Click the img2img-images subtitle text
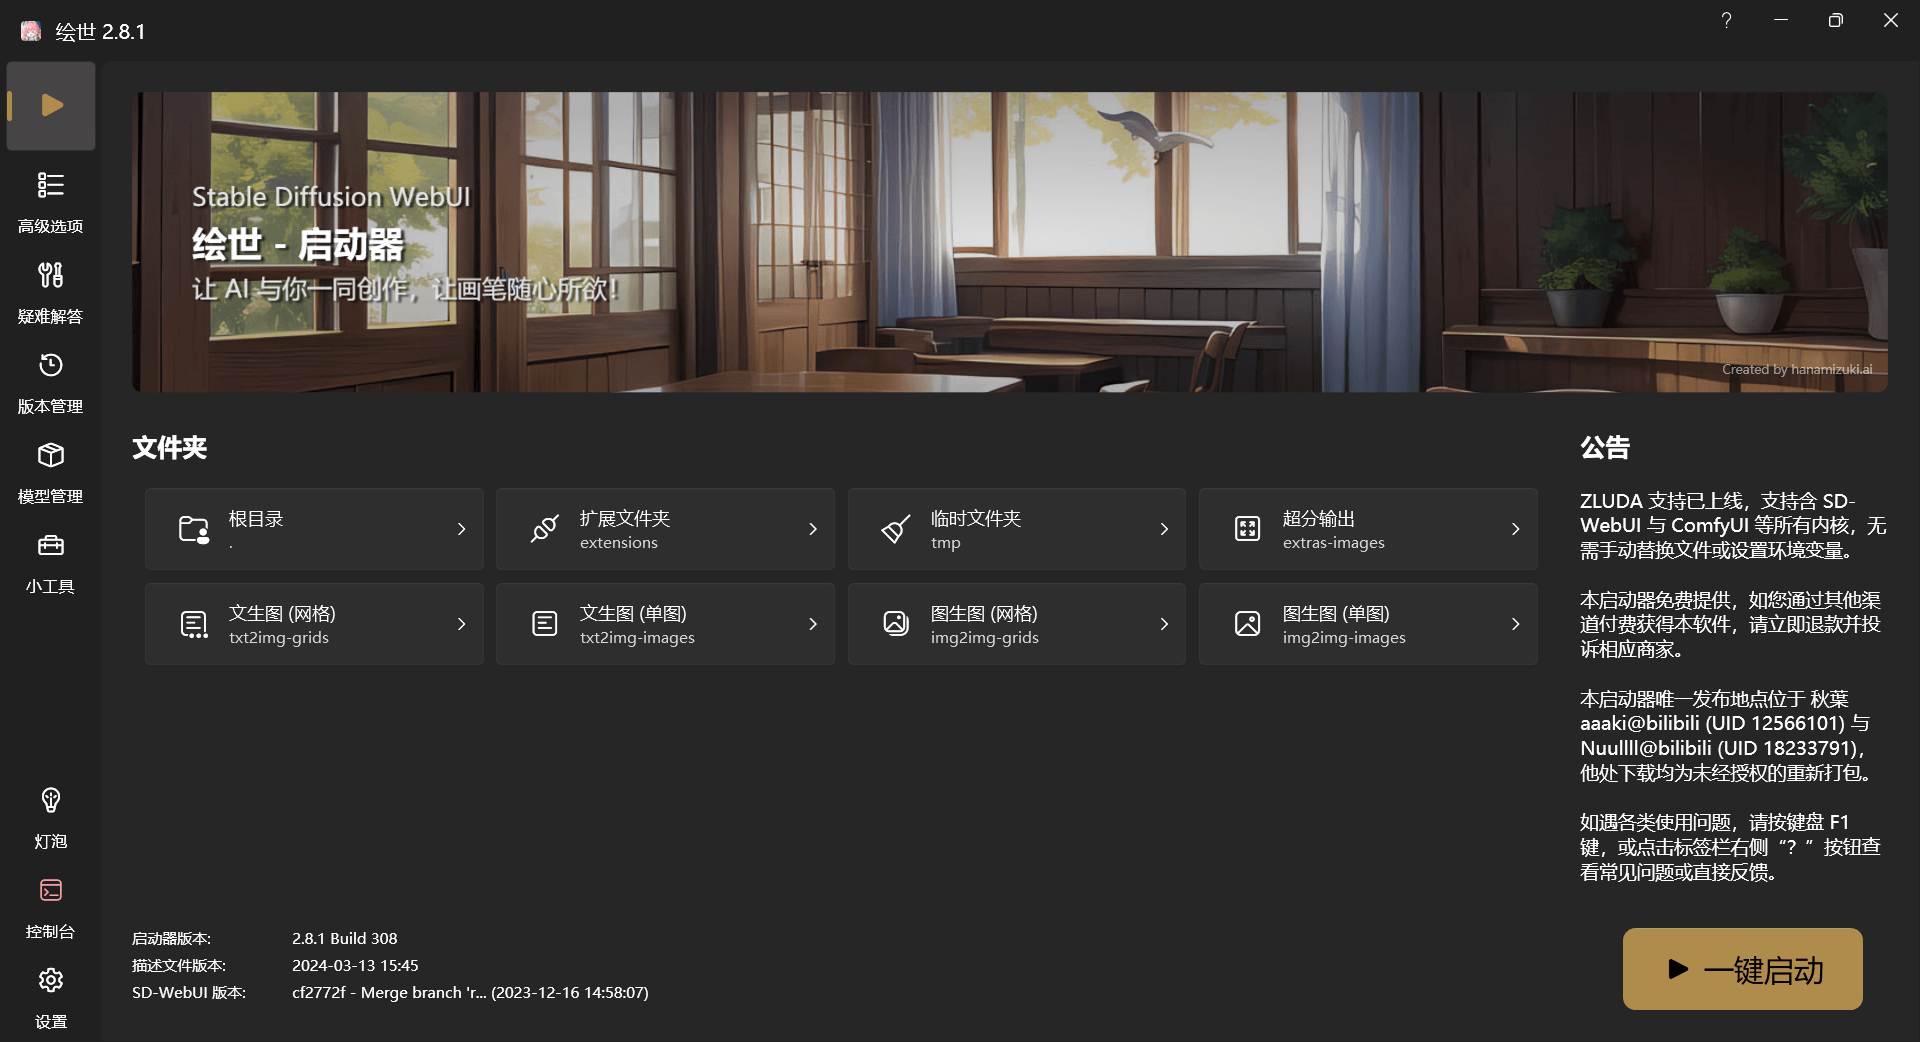This screenshot has width=1920, height=1042. click(x=1344, y=638)
